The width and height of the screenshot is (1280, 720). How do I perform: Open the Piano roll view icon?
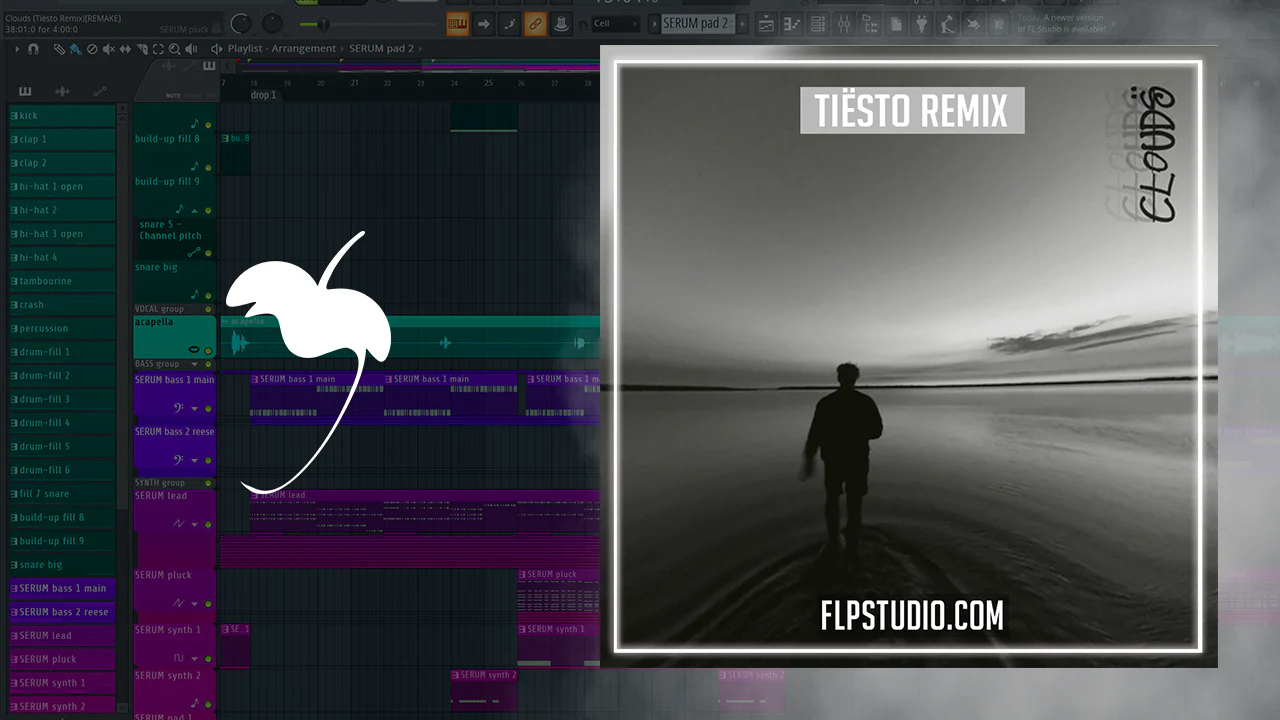[793, 23]
